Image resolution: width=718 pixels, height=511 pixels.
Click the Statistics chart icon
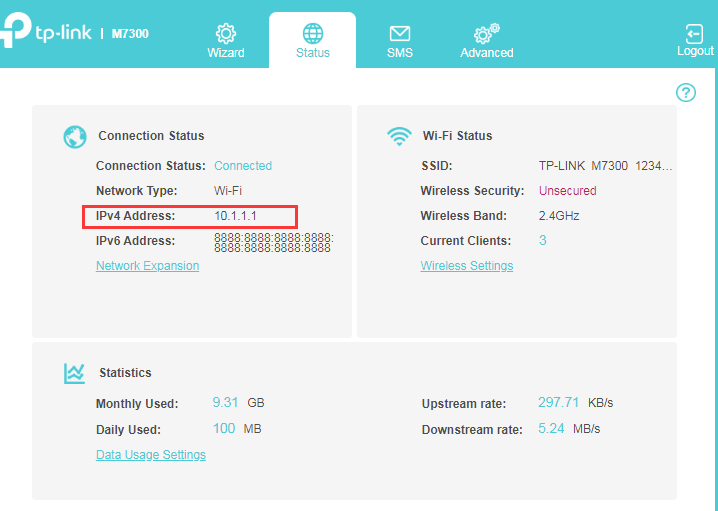click(74, 373)
